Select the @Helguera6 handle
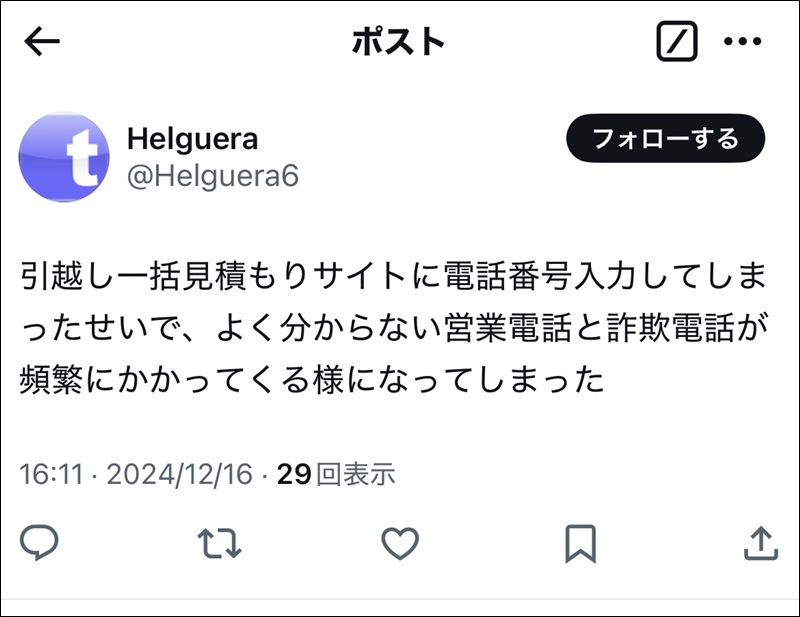Screen dimensions: 800x617 coord(213,176)
